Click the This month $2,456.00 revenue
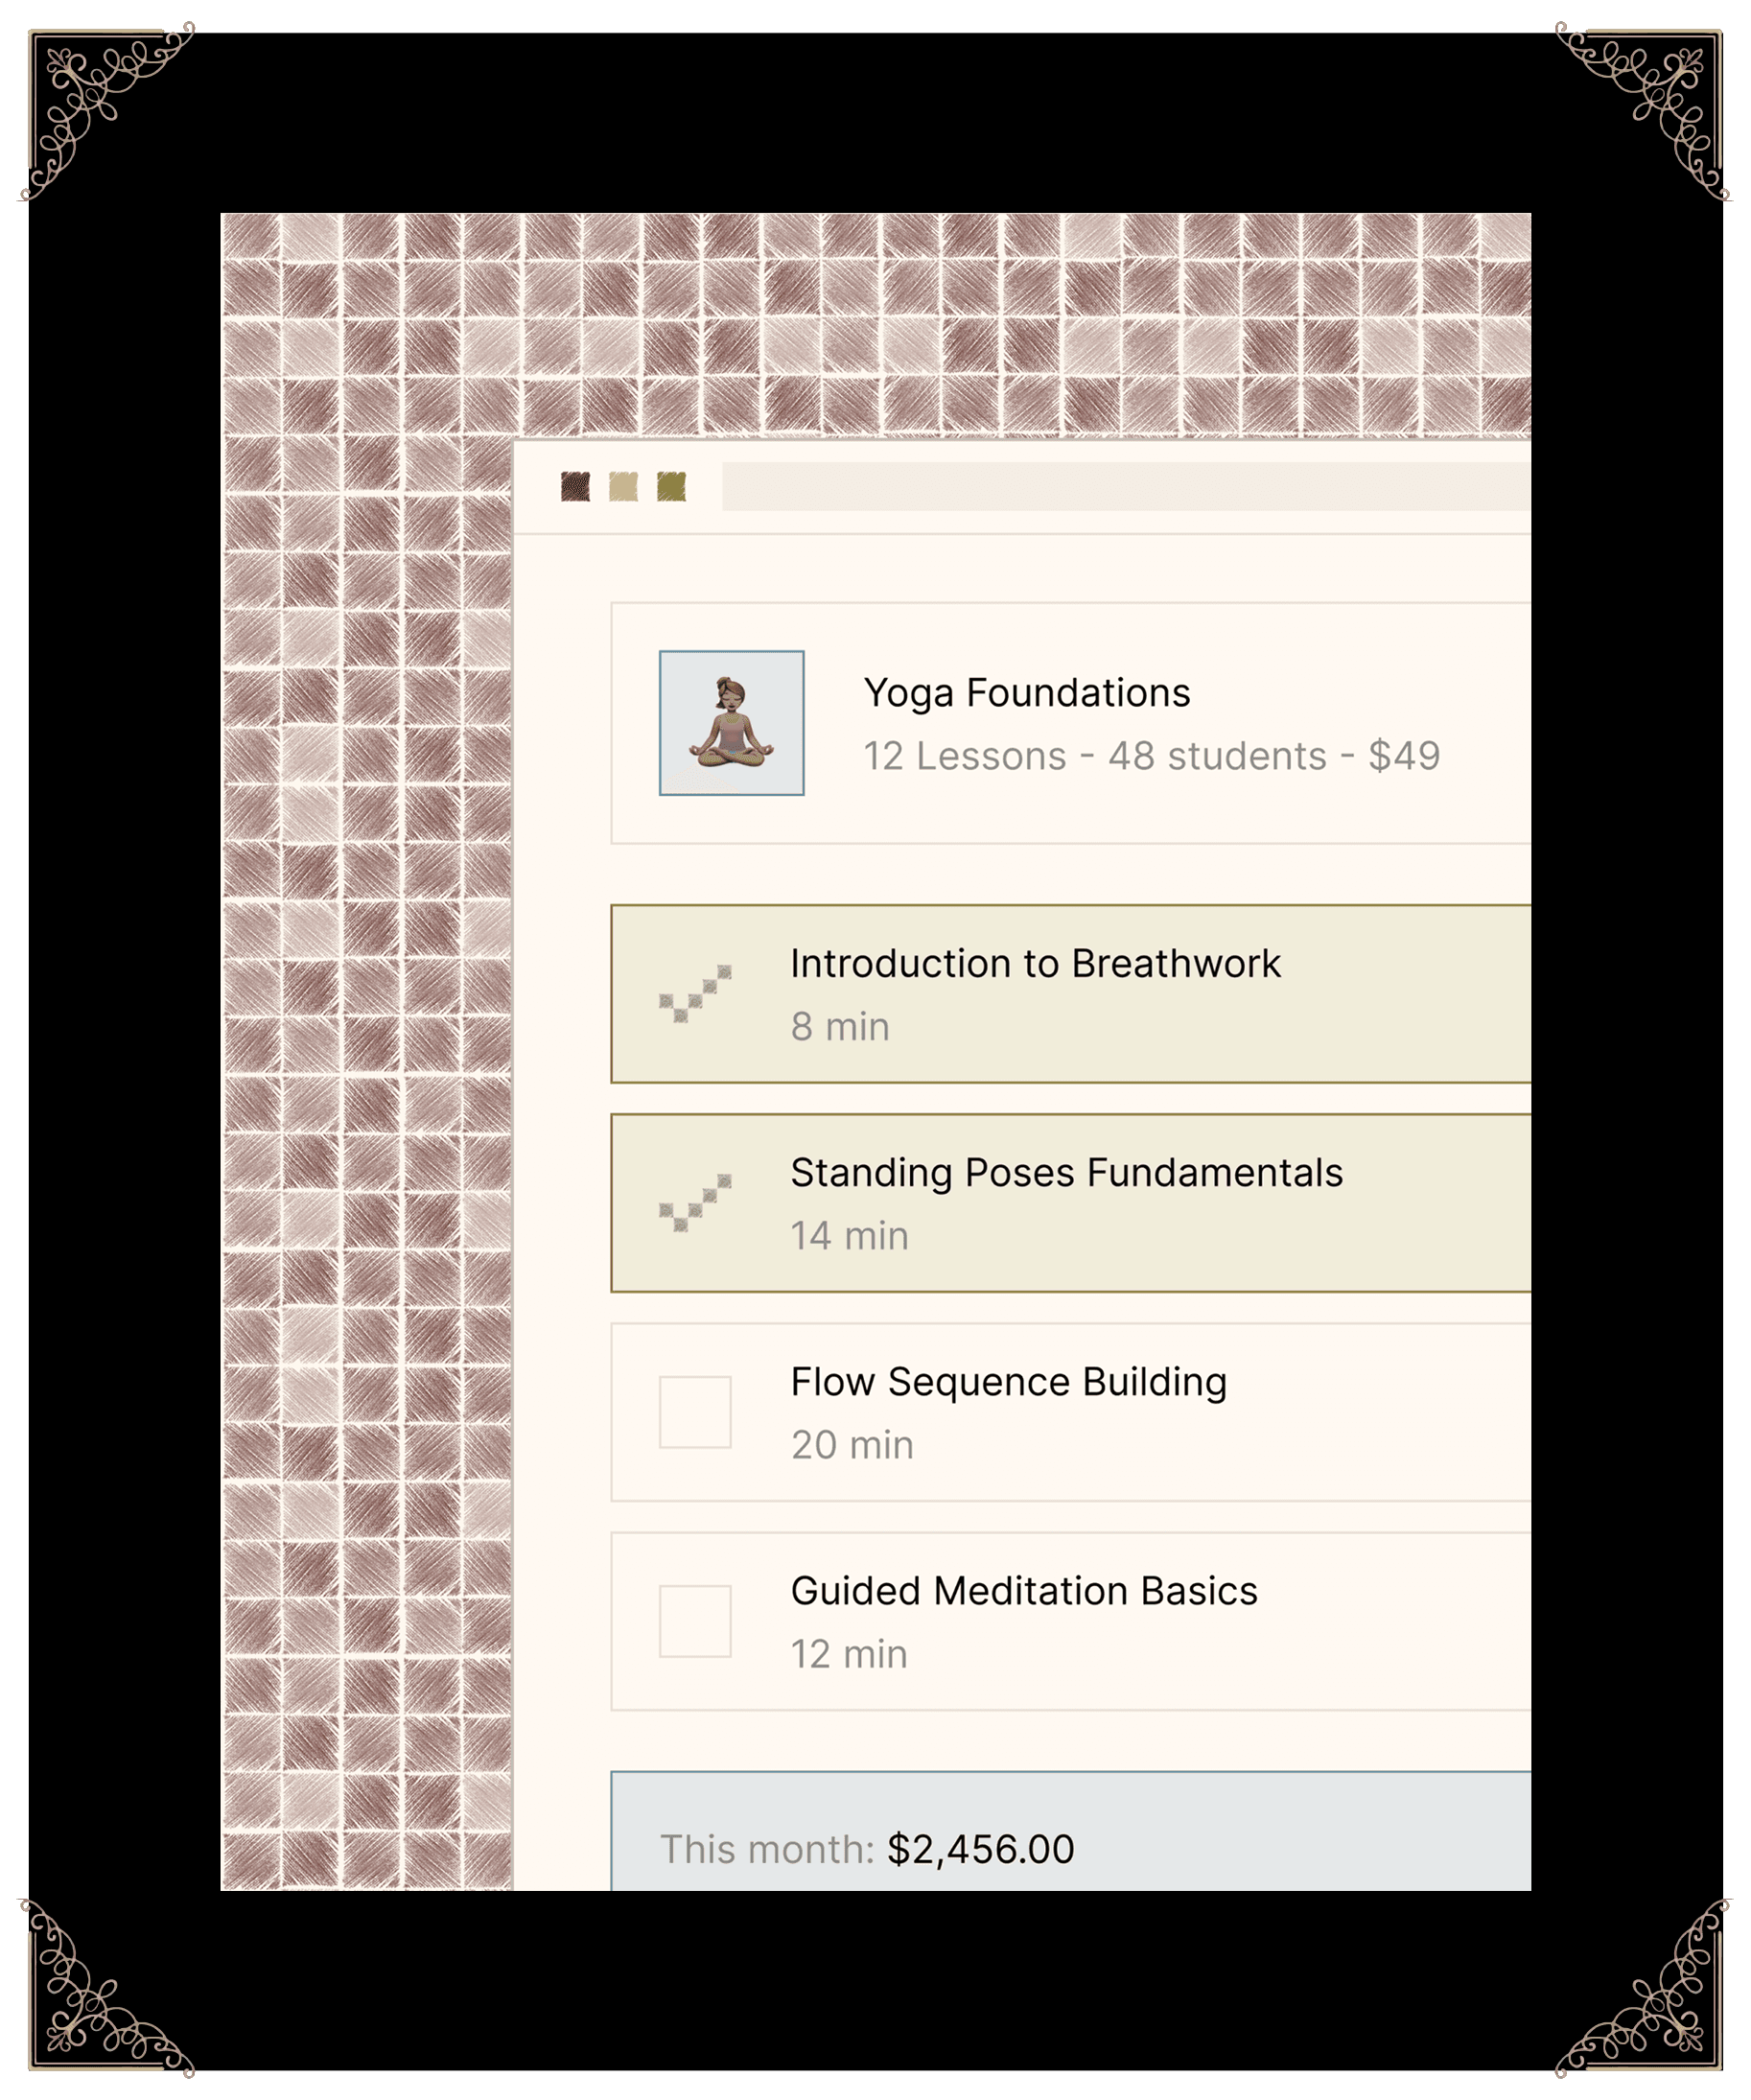Image resolution: width=1751 pixels, height=2100 pixels. click(867, 1849)
